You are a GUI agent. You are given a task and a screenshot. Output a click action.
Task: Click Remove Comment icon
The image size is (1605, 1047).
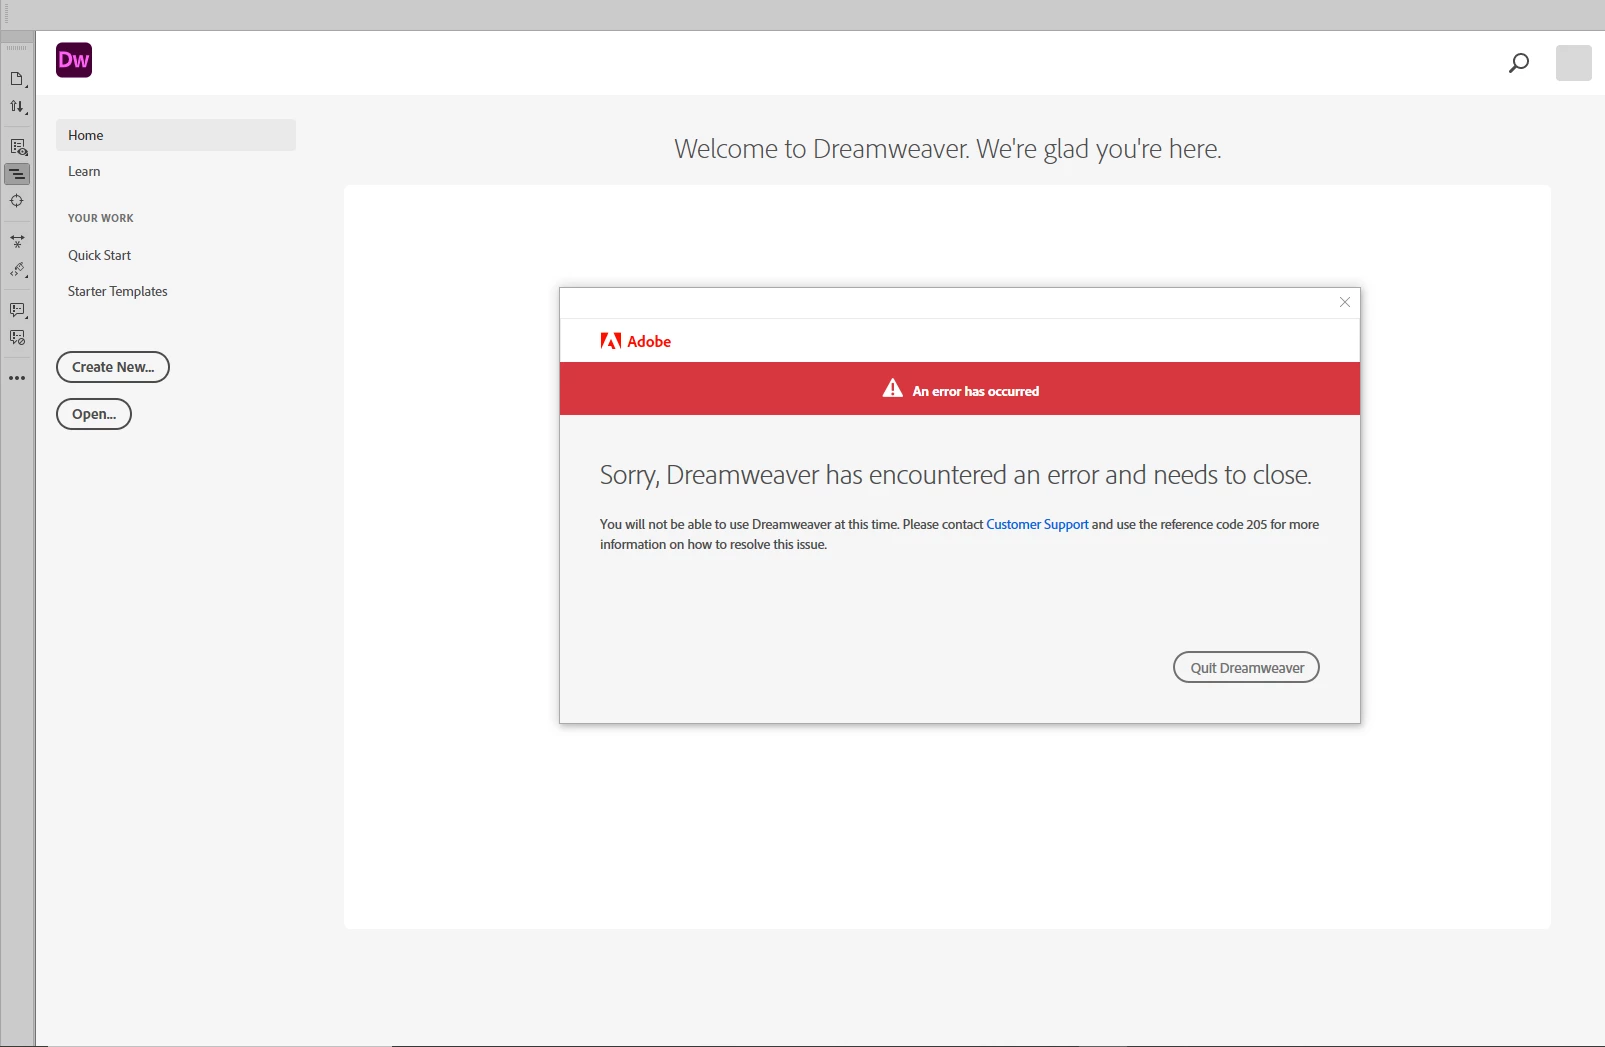(x=17, y=338)
